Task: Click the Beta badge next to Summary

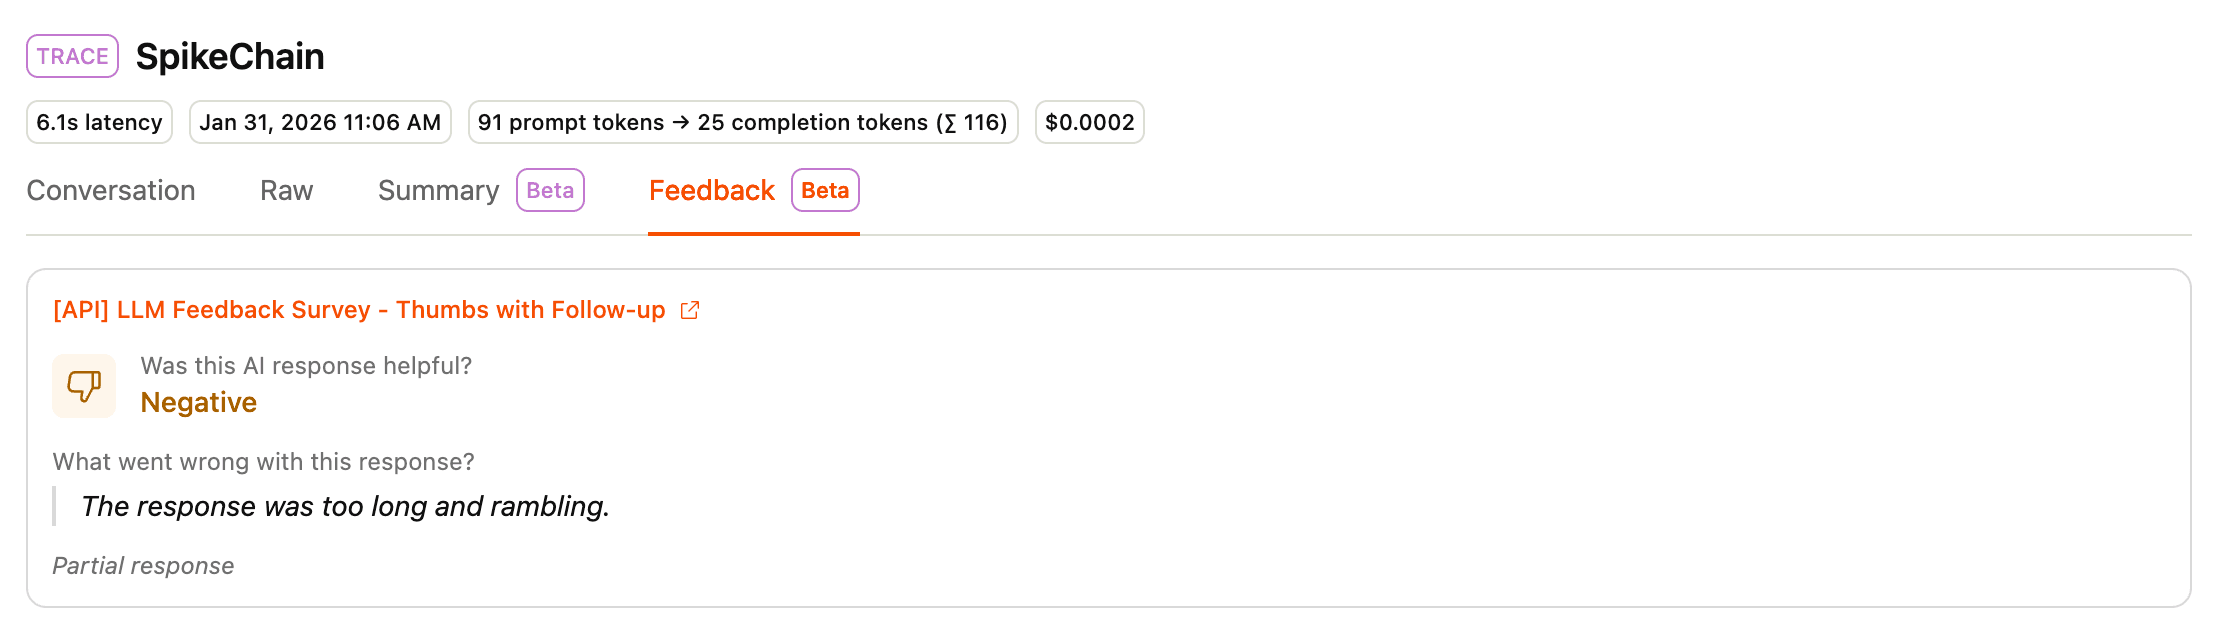Action: pos(550,190)
